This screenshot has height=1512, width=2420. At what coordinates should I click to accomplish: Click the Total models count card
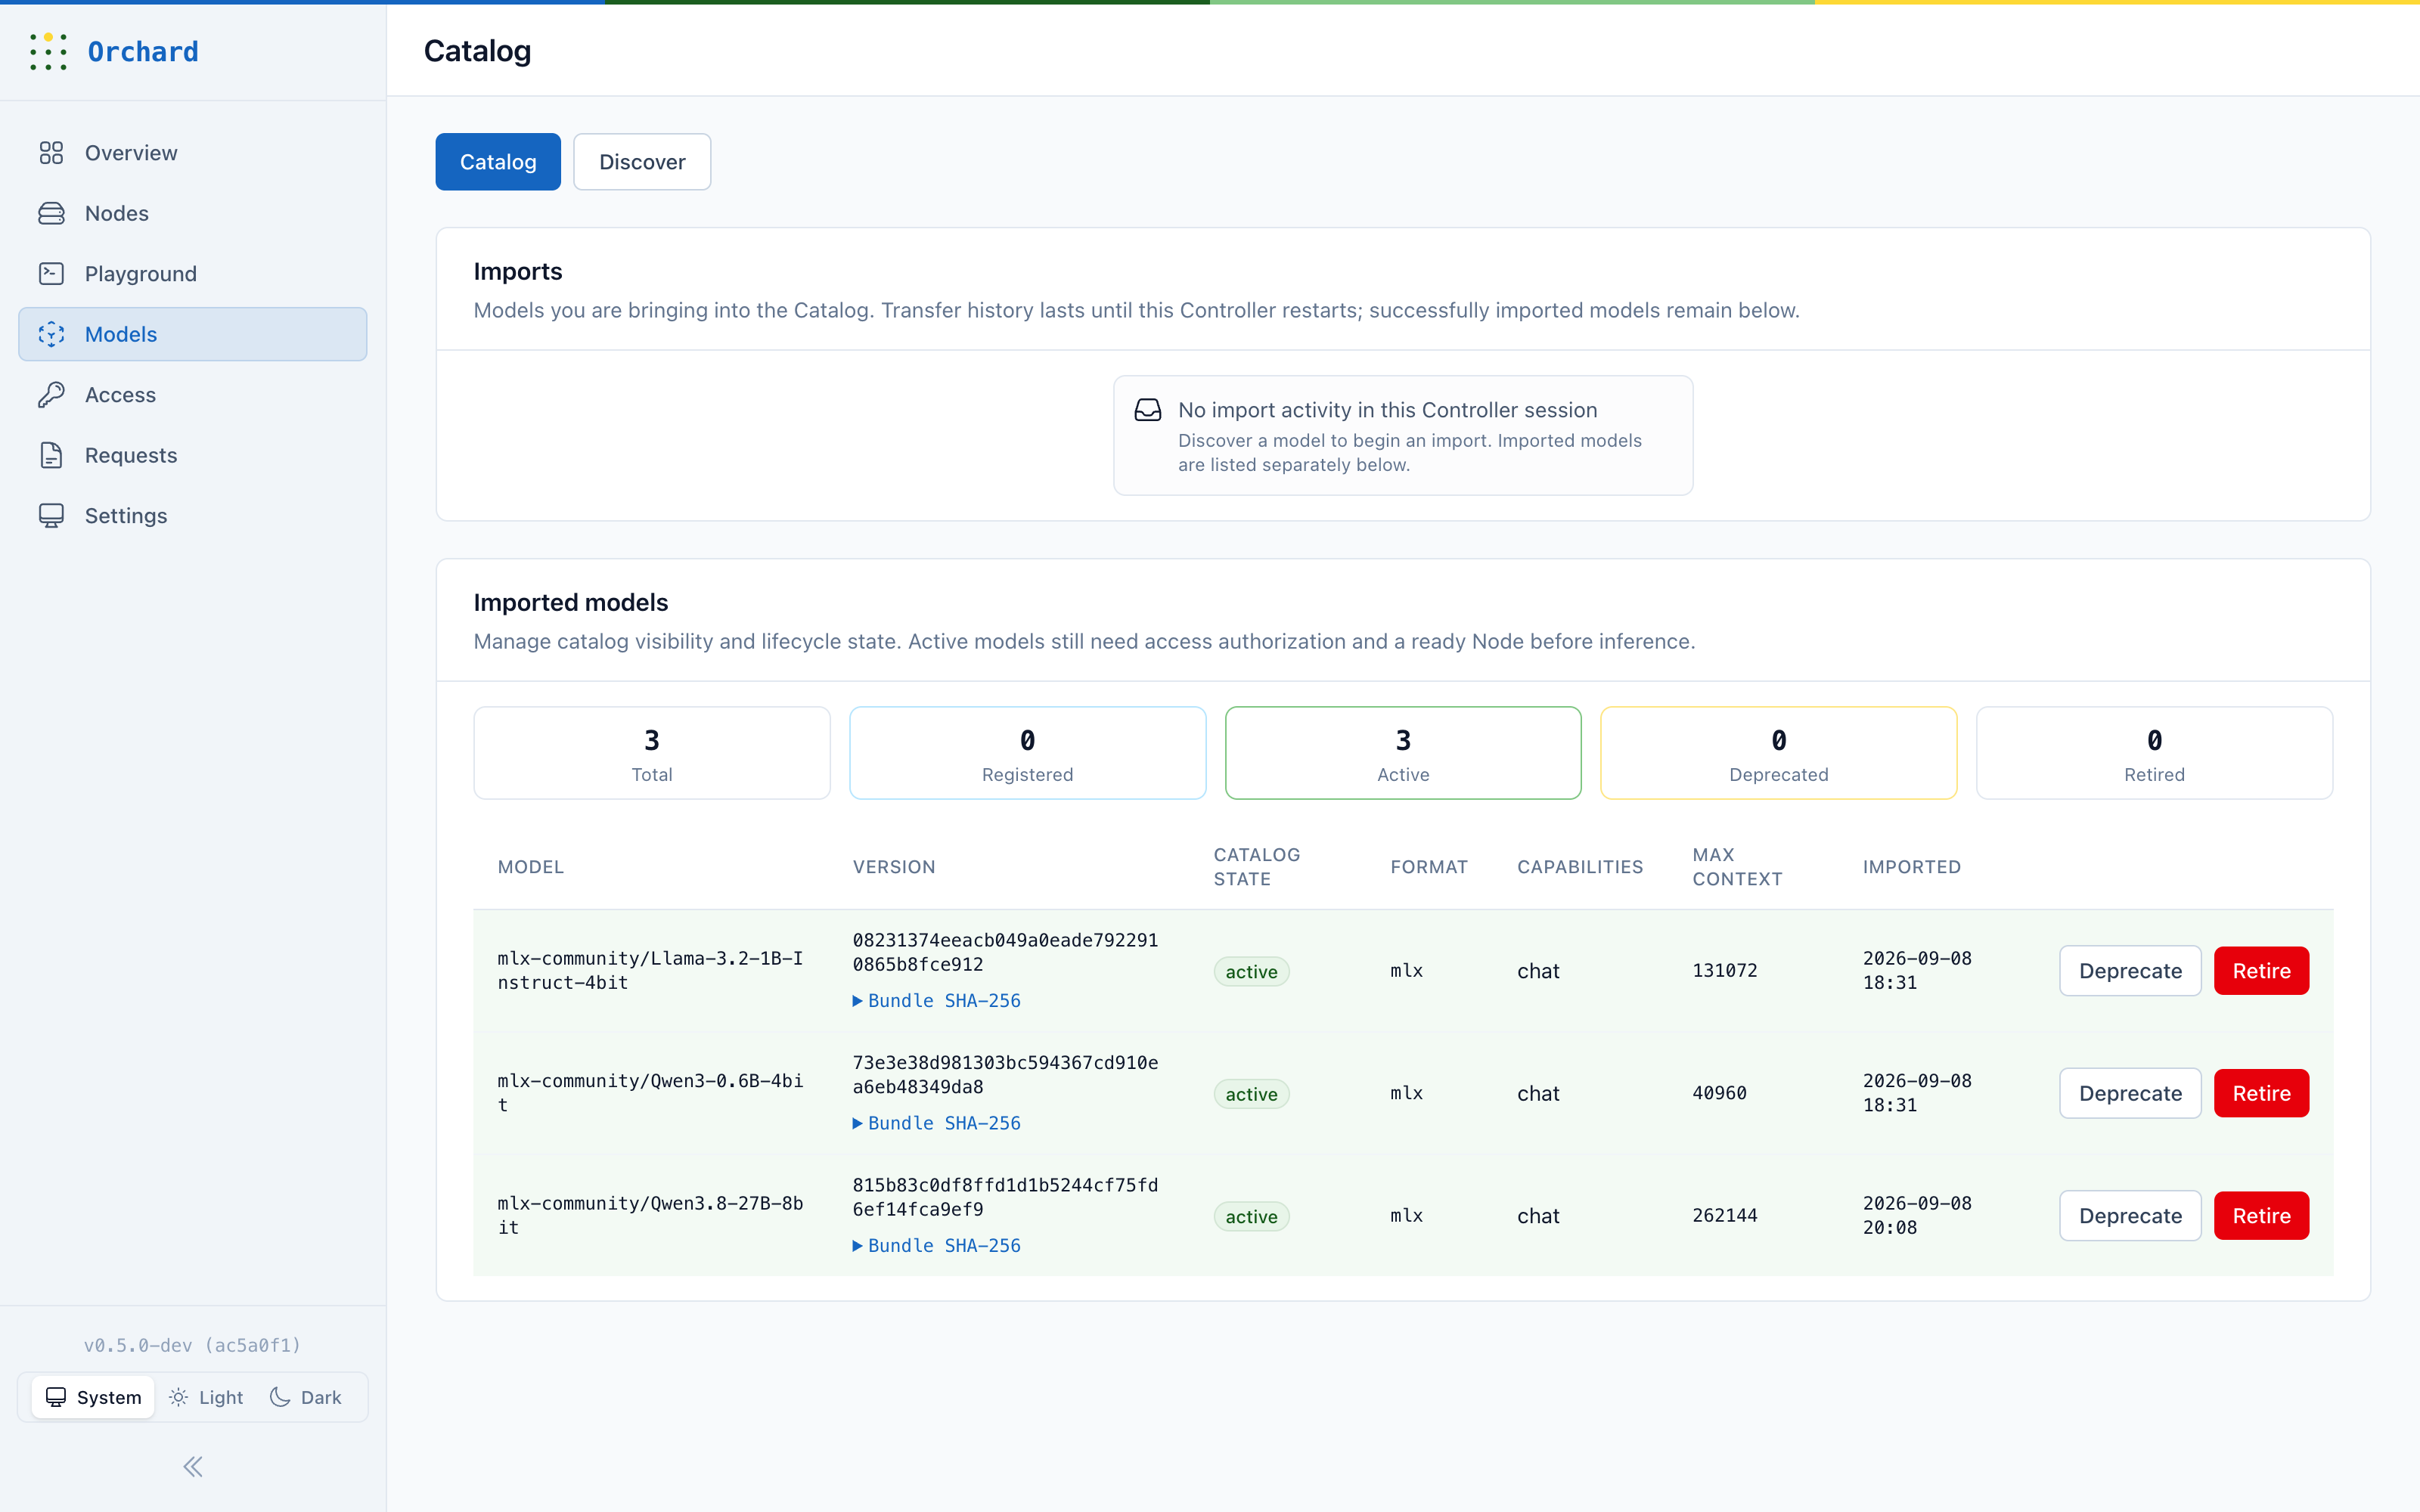pos(652,753)
